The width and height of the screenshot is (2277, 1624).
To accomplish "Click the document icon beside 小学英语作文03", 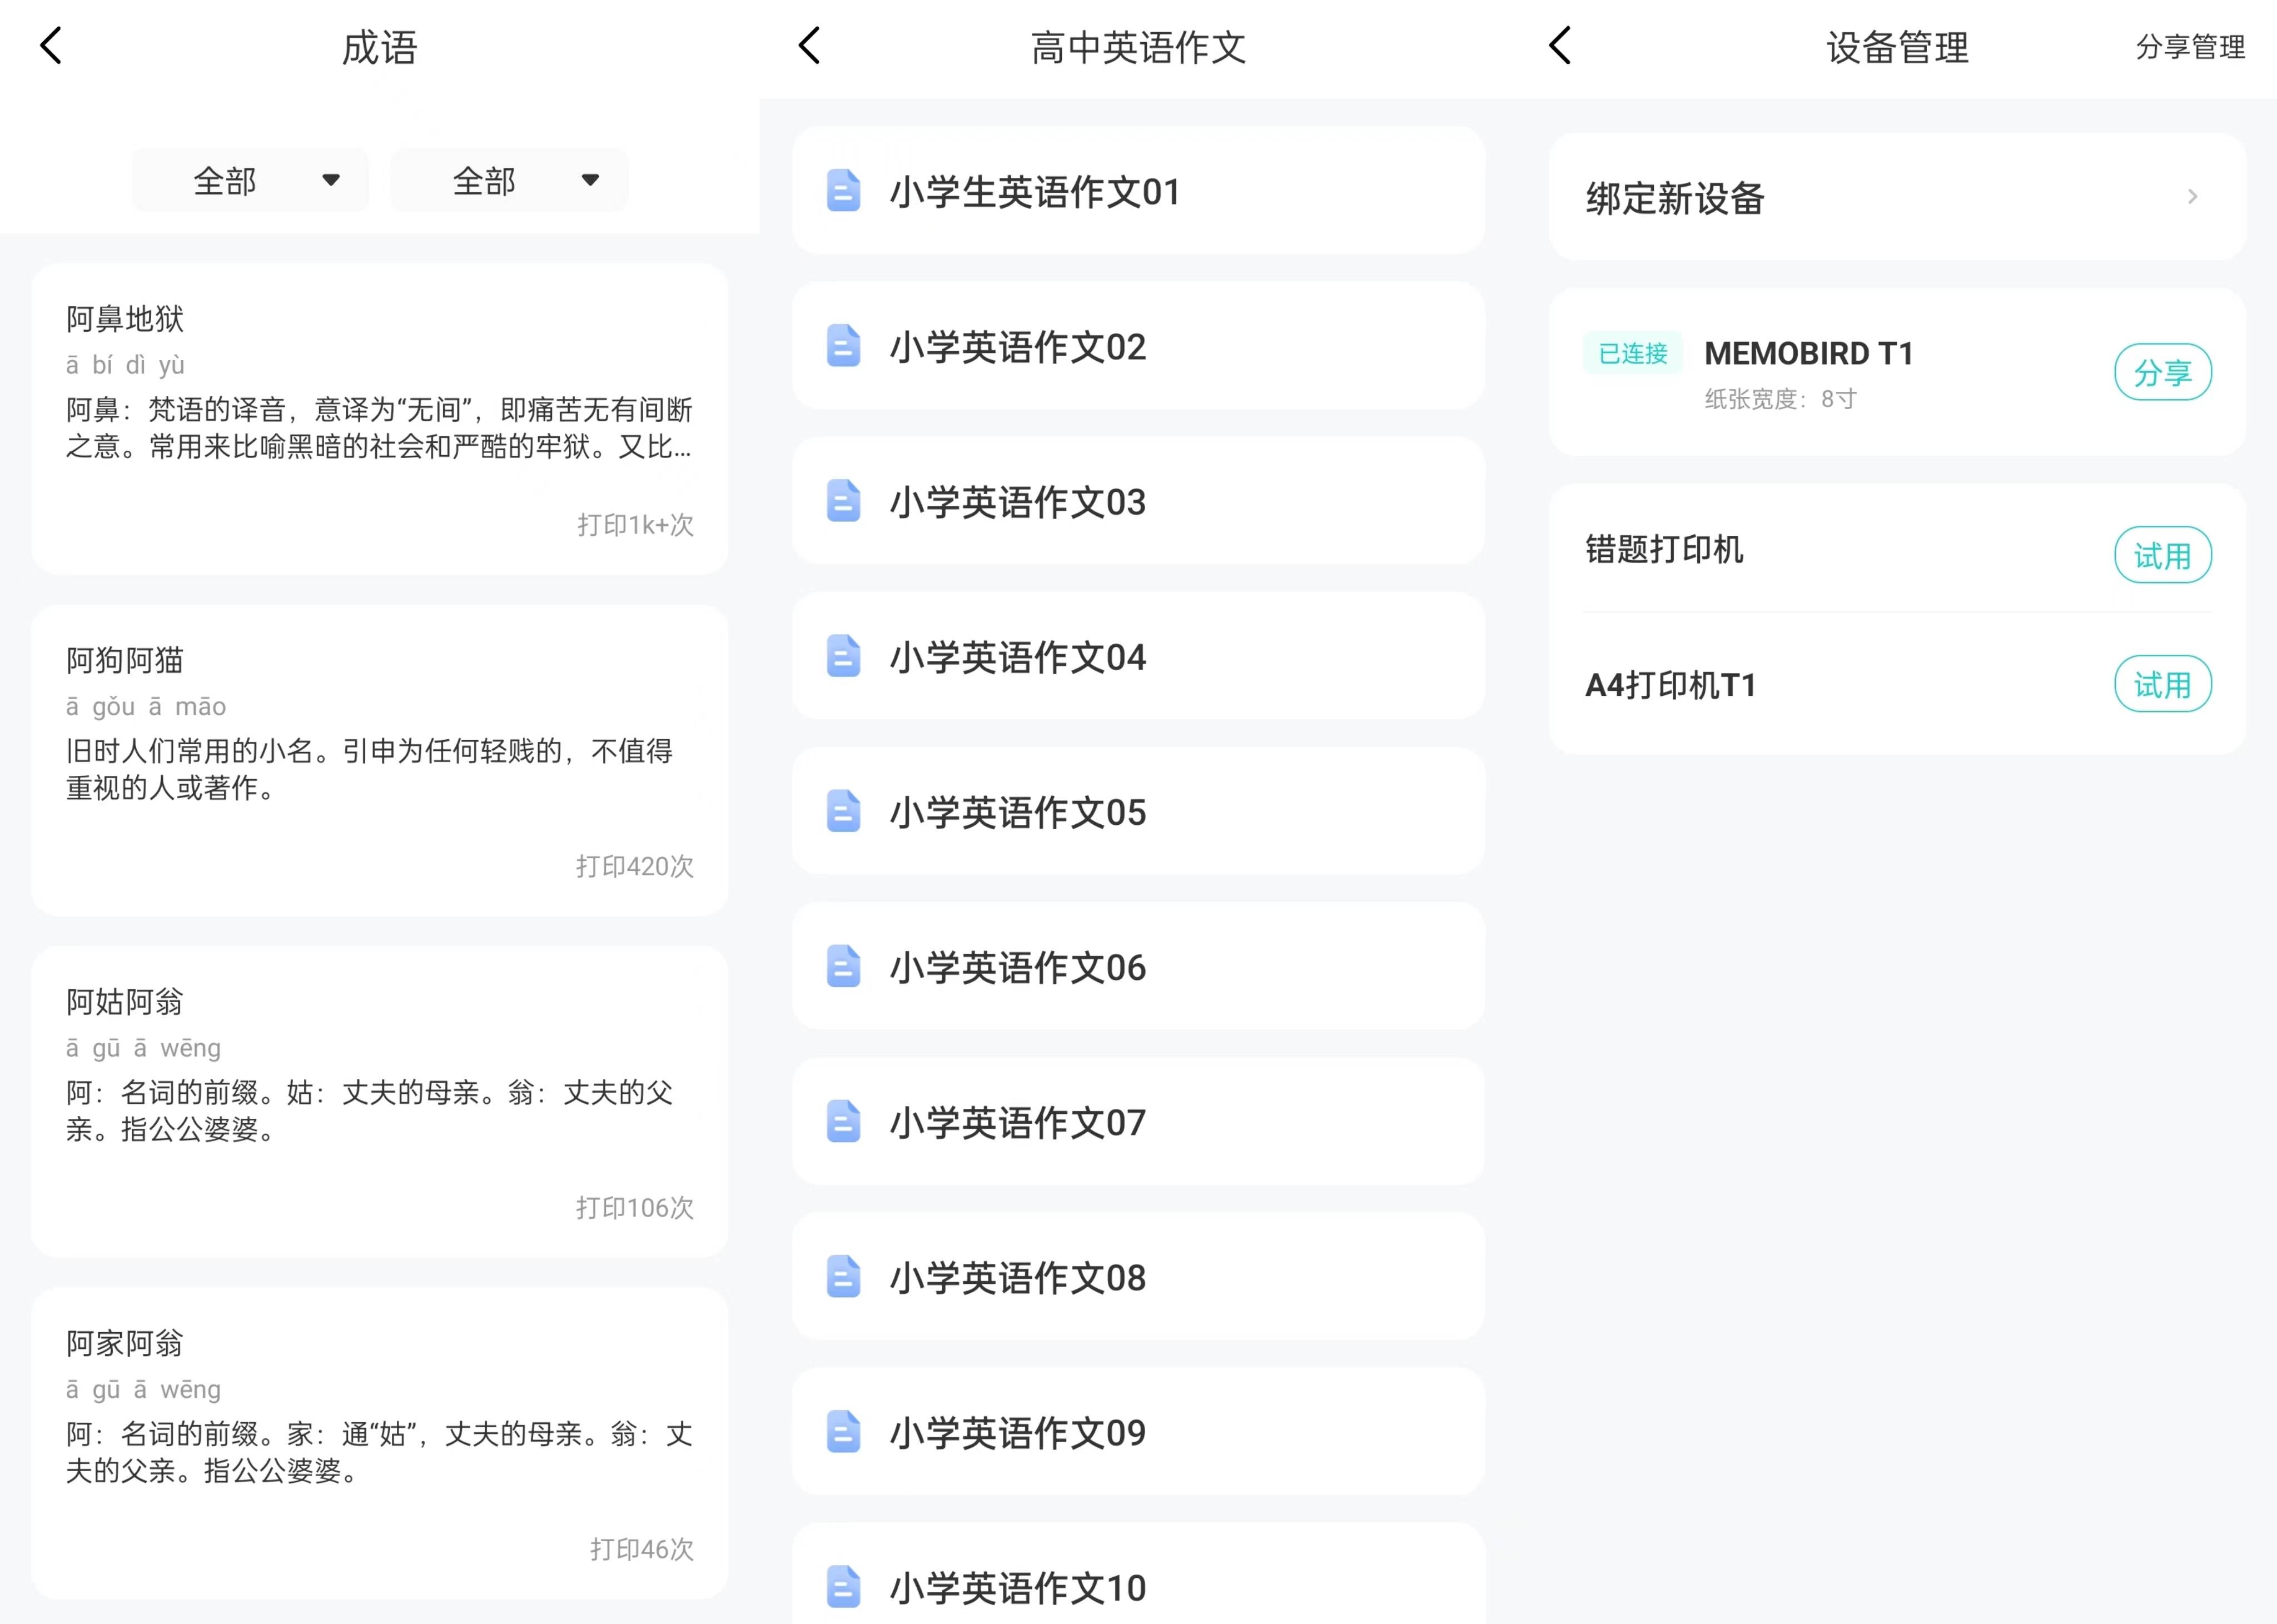I will pos(843,501).
